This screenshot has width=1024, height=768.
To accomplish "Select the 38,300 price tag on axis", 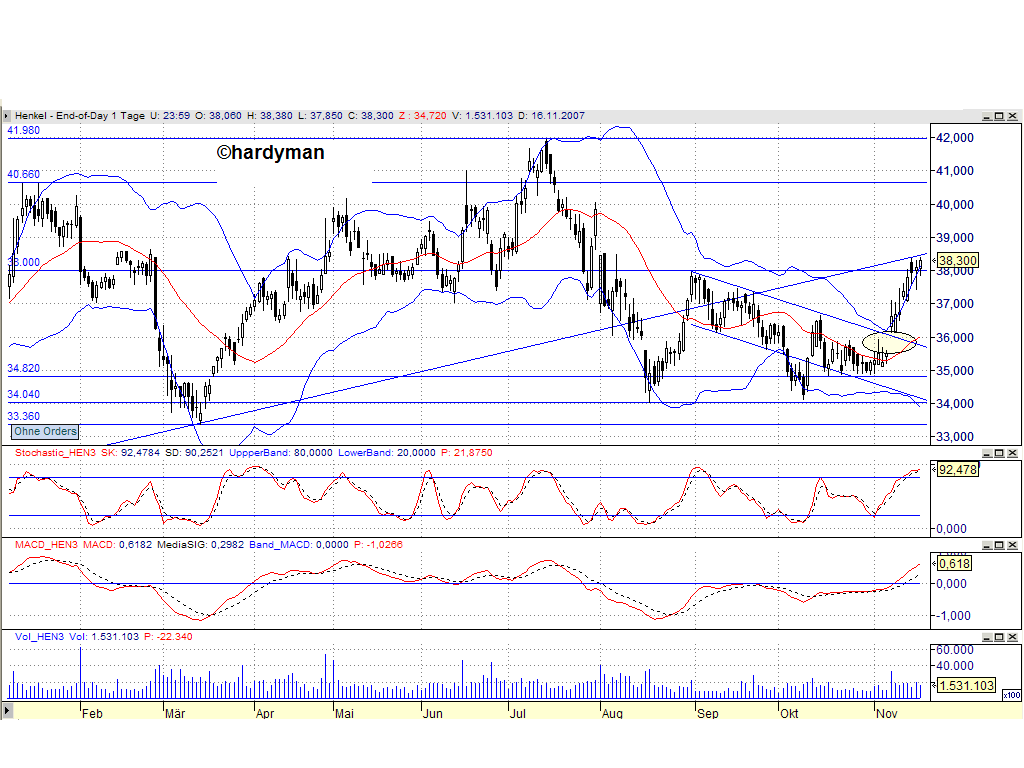I will (x=958, y=260).
